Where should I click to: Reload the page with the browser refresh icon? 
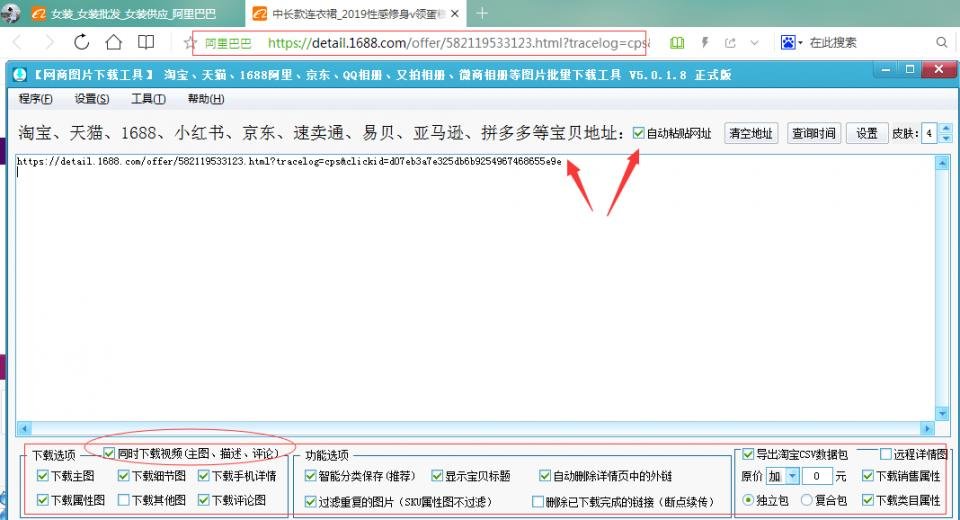81,42
